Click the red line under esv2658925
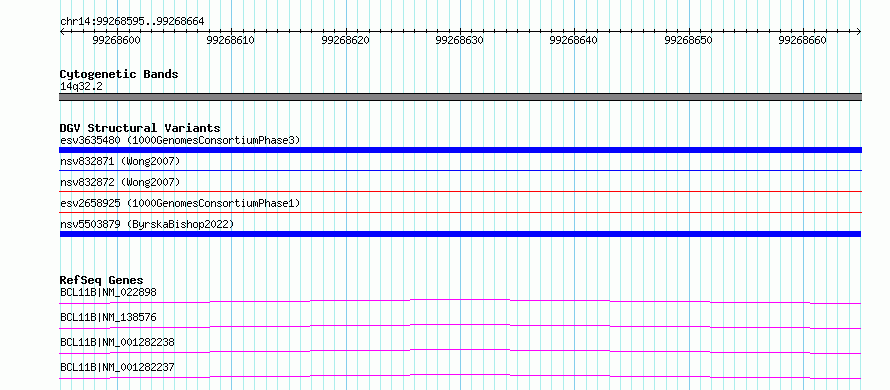Image resolution: width=890 pixels, height=390 pixels. click(x=460, y=212)
